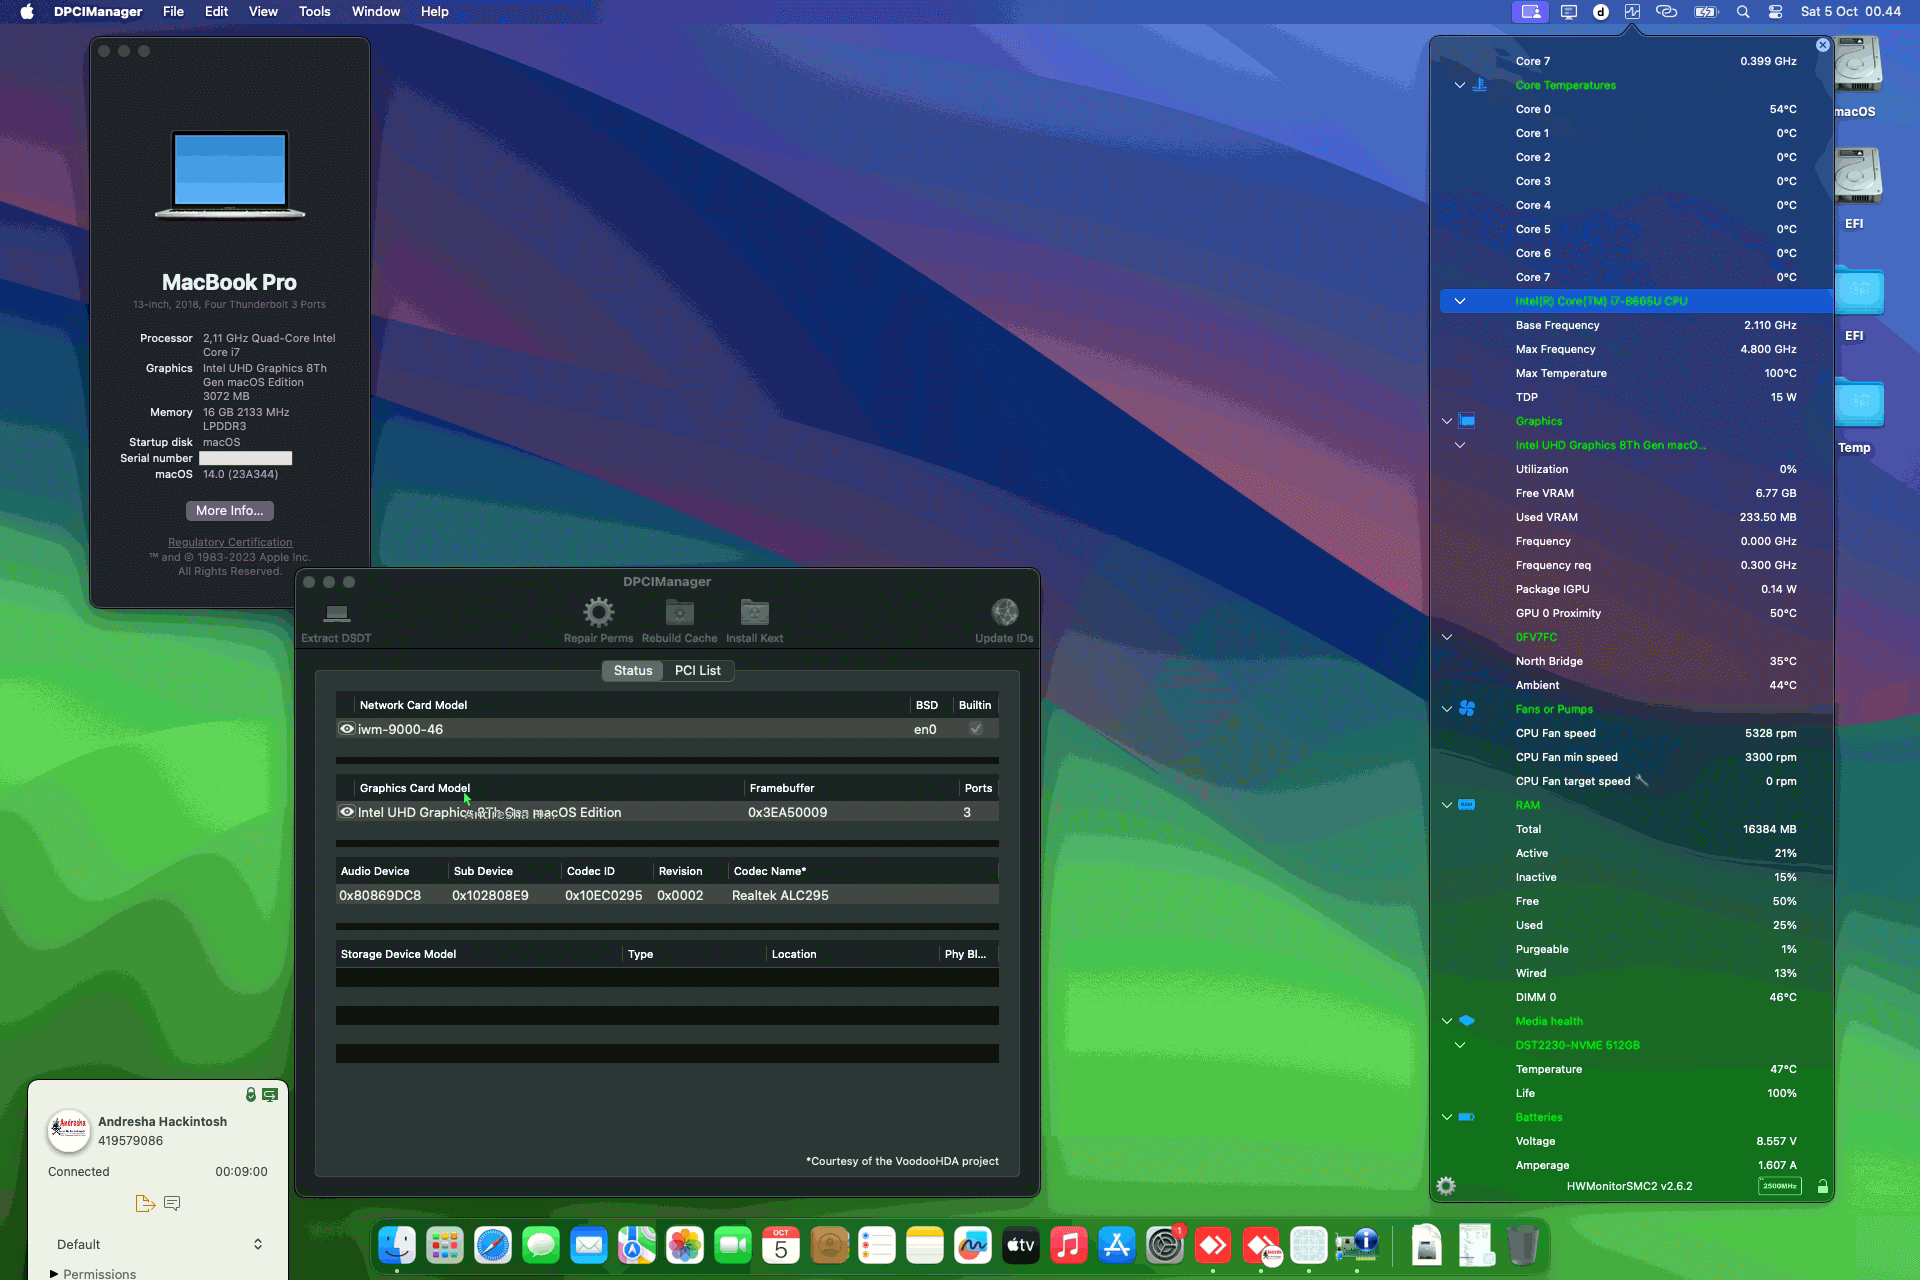
Task: Click the CPU Fan target speed wrench icon
Action: pyautogui.click(x=1641, y=781)
